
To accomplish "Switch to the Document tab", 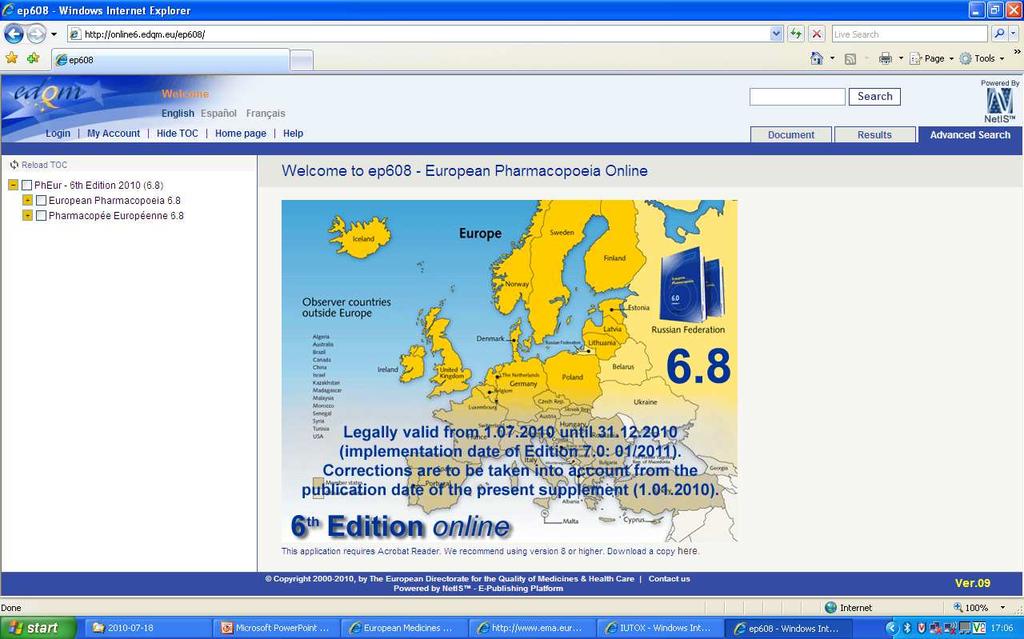I will pos(791,135).
